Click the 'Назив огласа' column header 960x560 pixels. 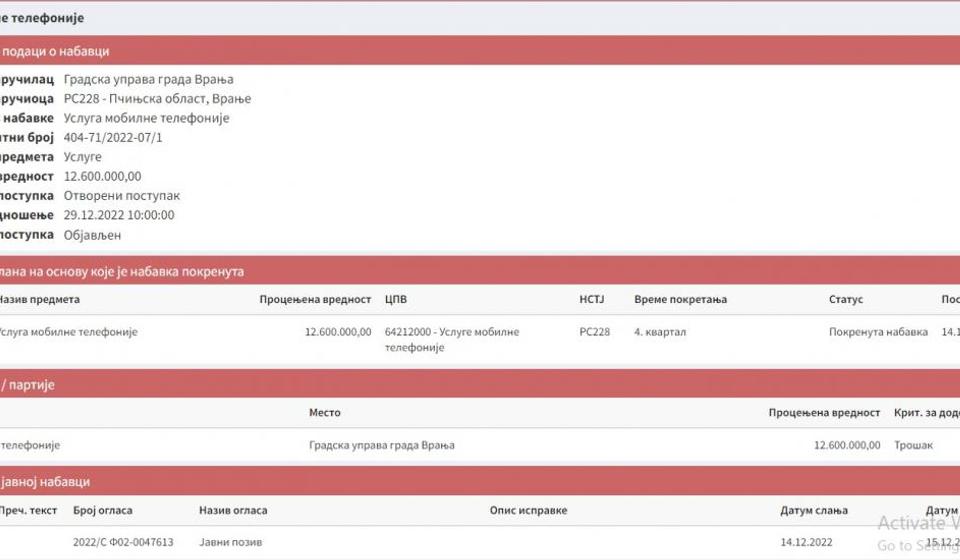[233, 510]
